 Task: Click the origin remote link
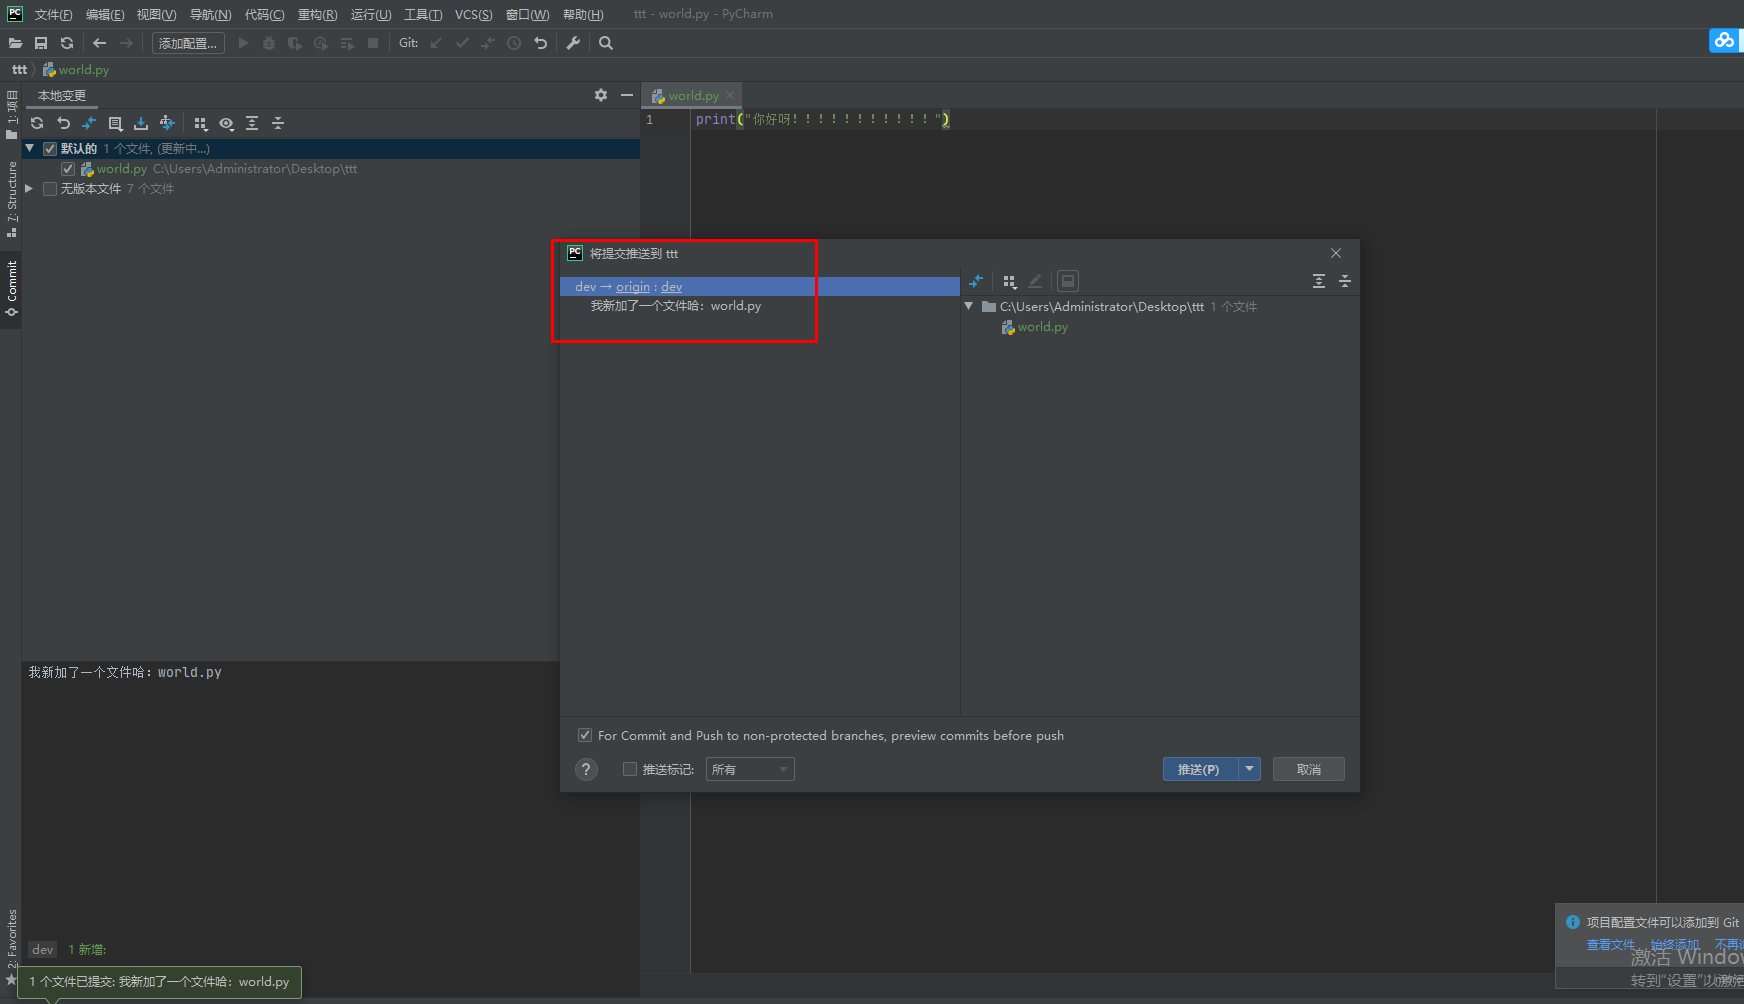point(633,287)
